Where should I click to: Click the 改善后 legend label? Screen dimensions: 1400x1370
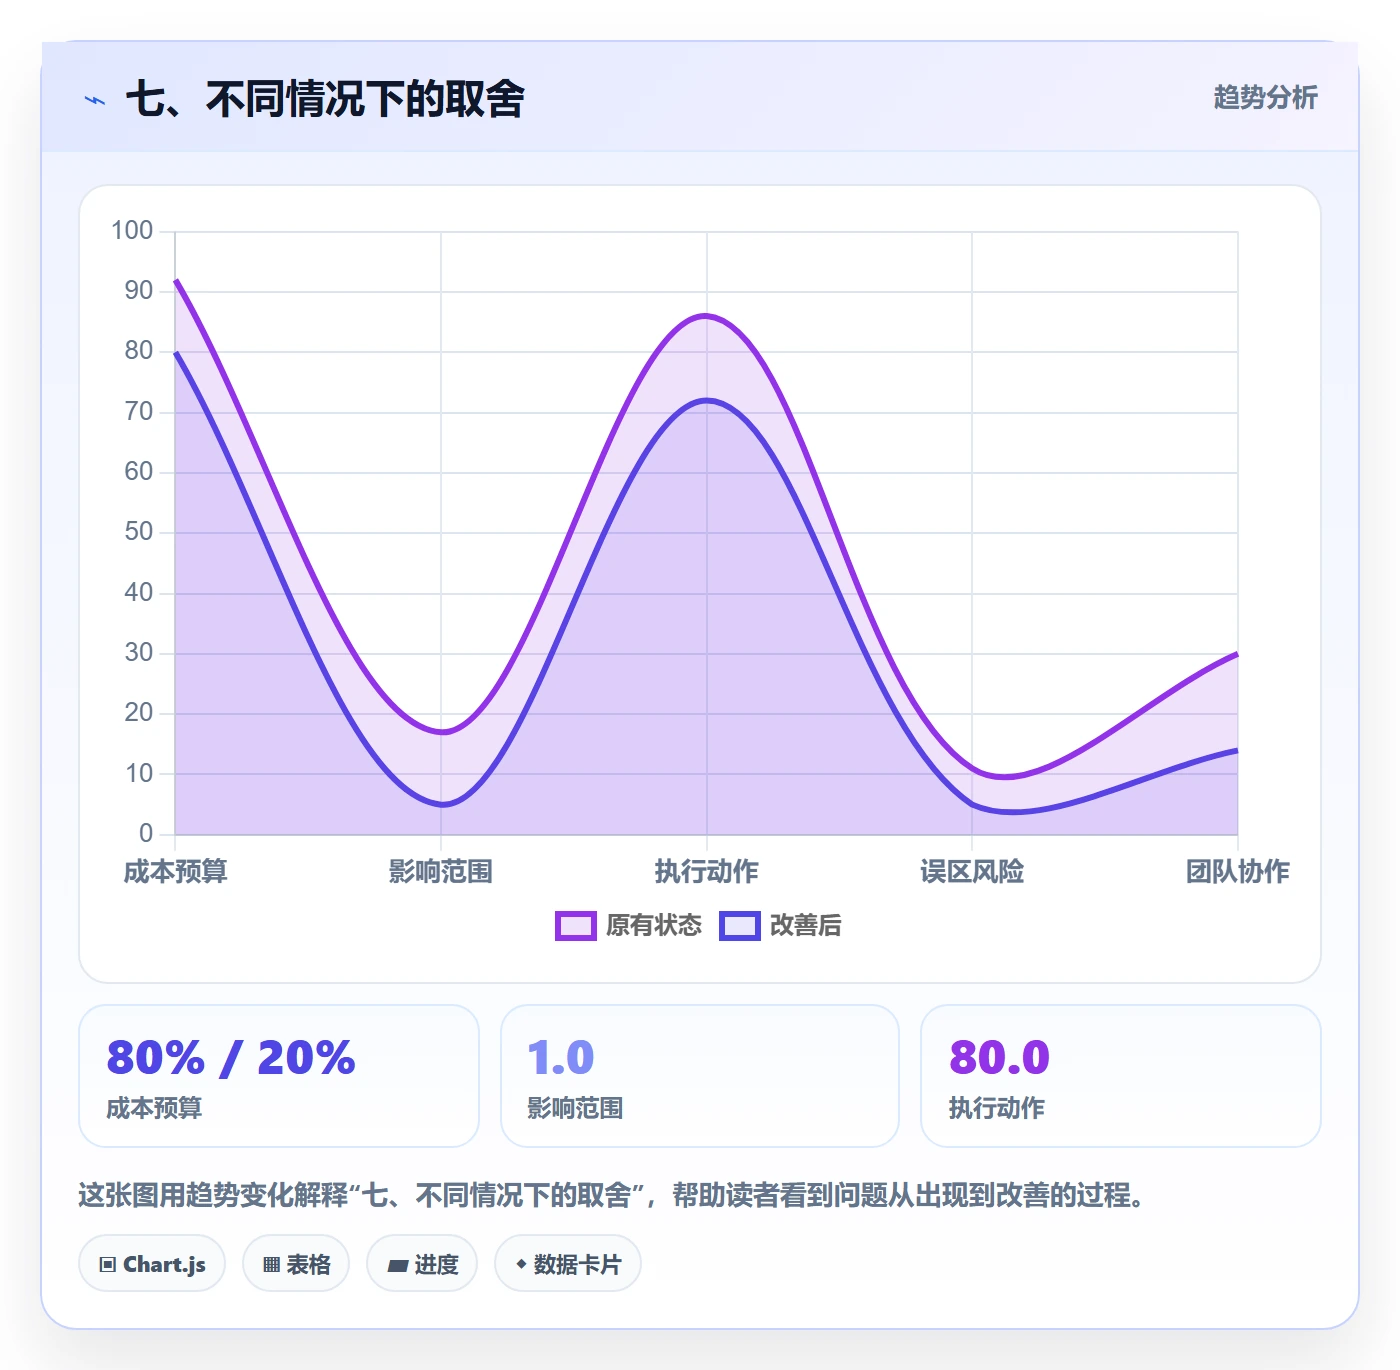click(x=805, y=926)
